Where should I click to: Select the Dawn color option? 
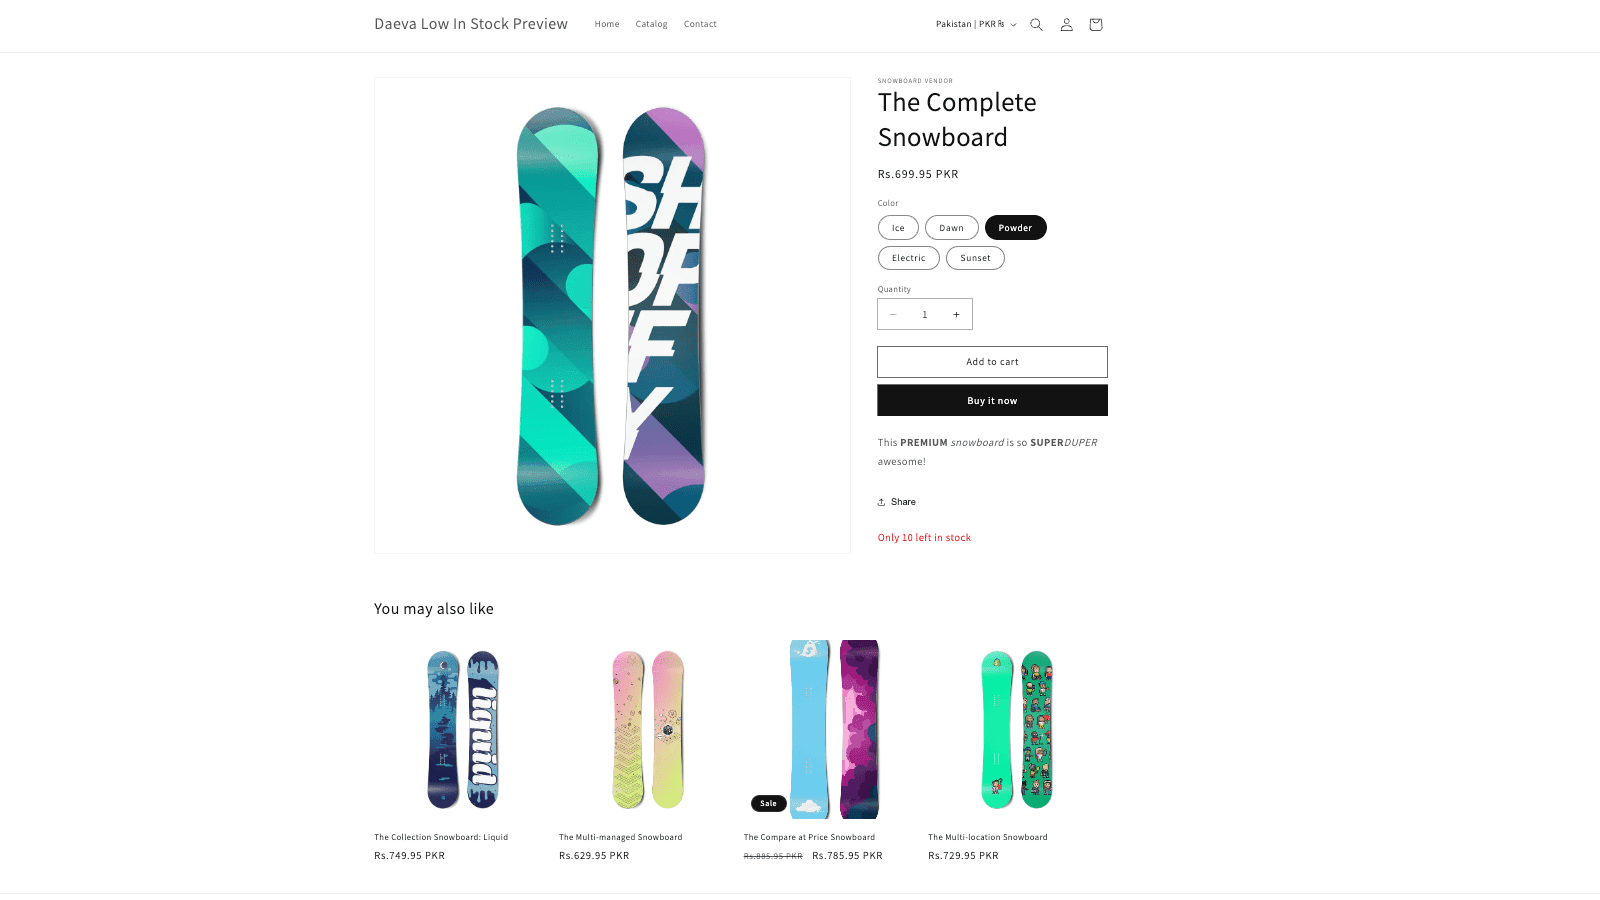point(951,228)
